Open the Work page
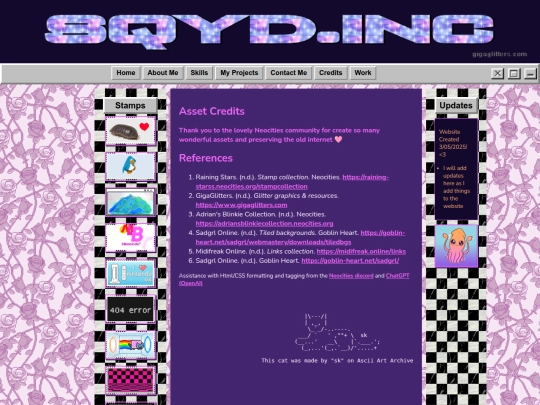 363,73
